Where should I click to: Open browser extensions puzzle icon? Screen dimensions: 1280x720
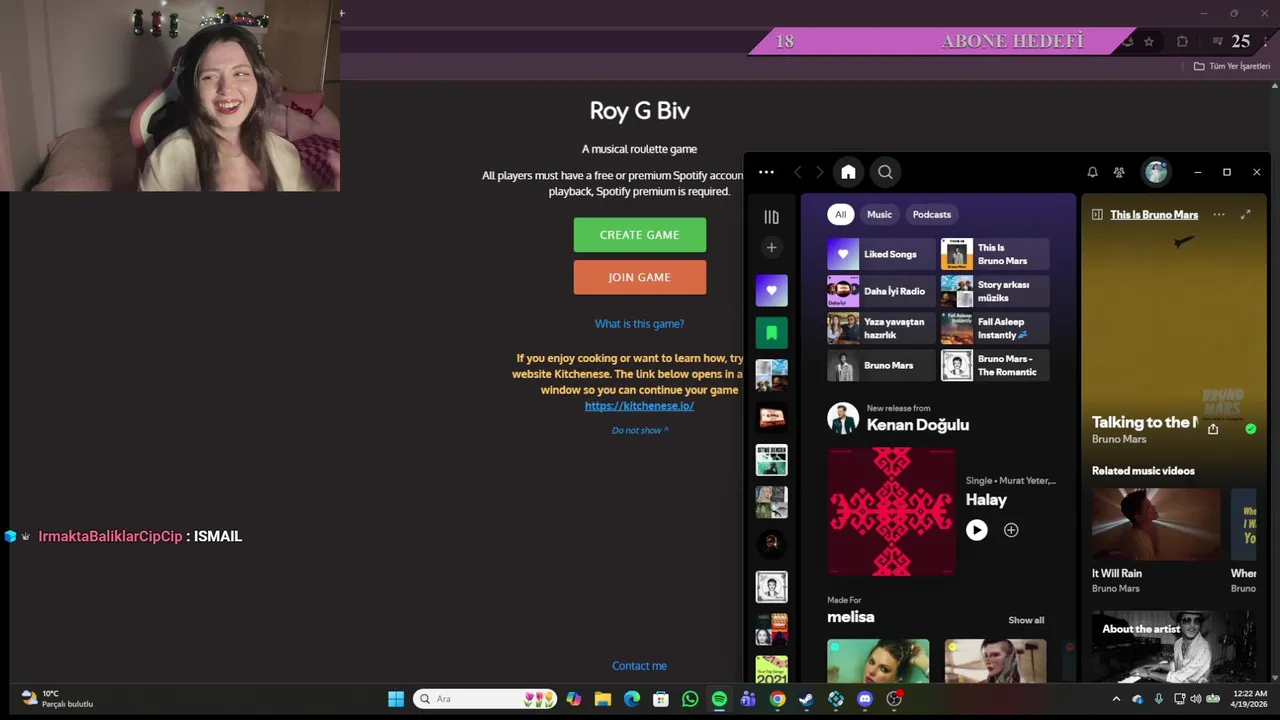pyautogui.click(x=1182, y=42)
